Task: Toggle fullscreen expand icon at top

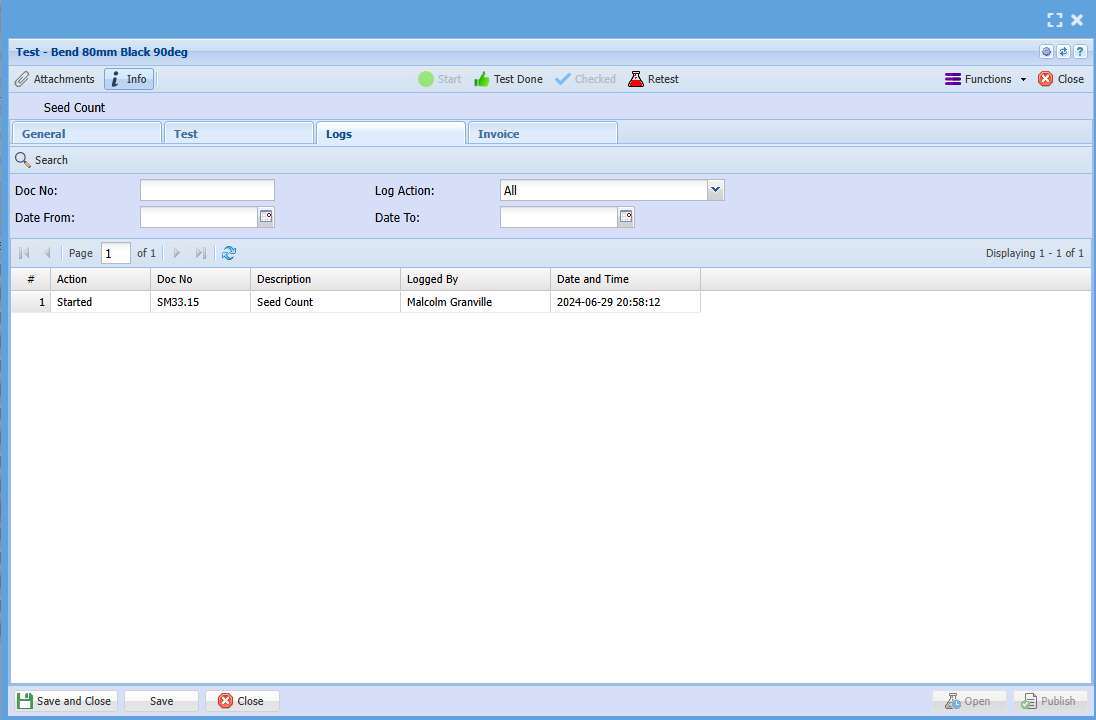Action: [1054, 20]
